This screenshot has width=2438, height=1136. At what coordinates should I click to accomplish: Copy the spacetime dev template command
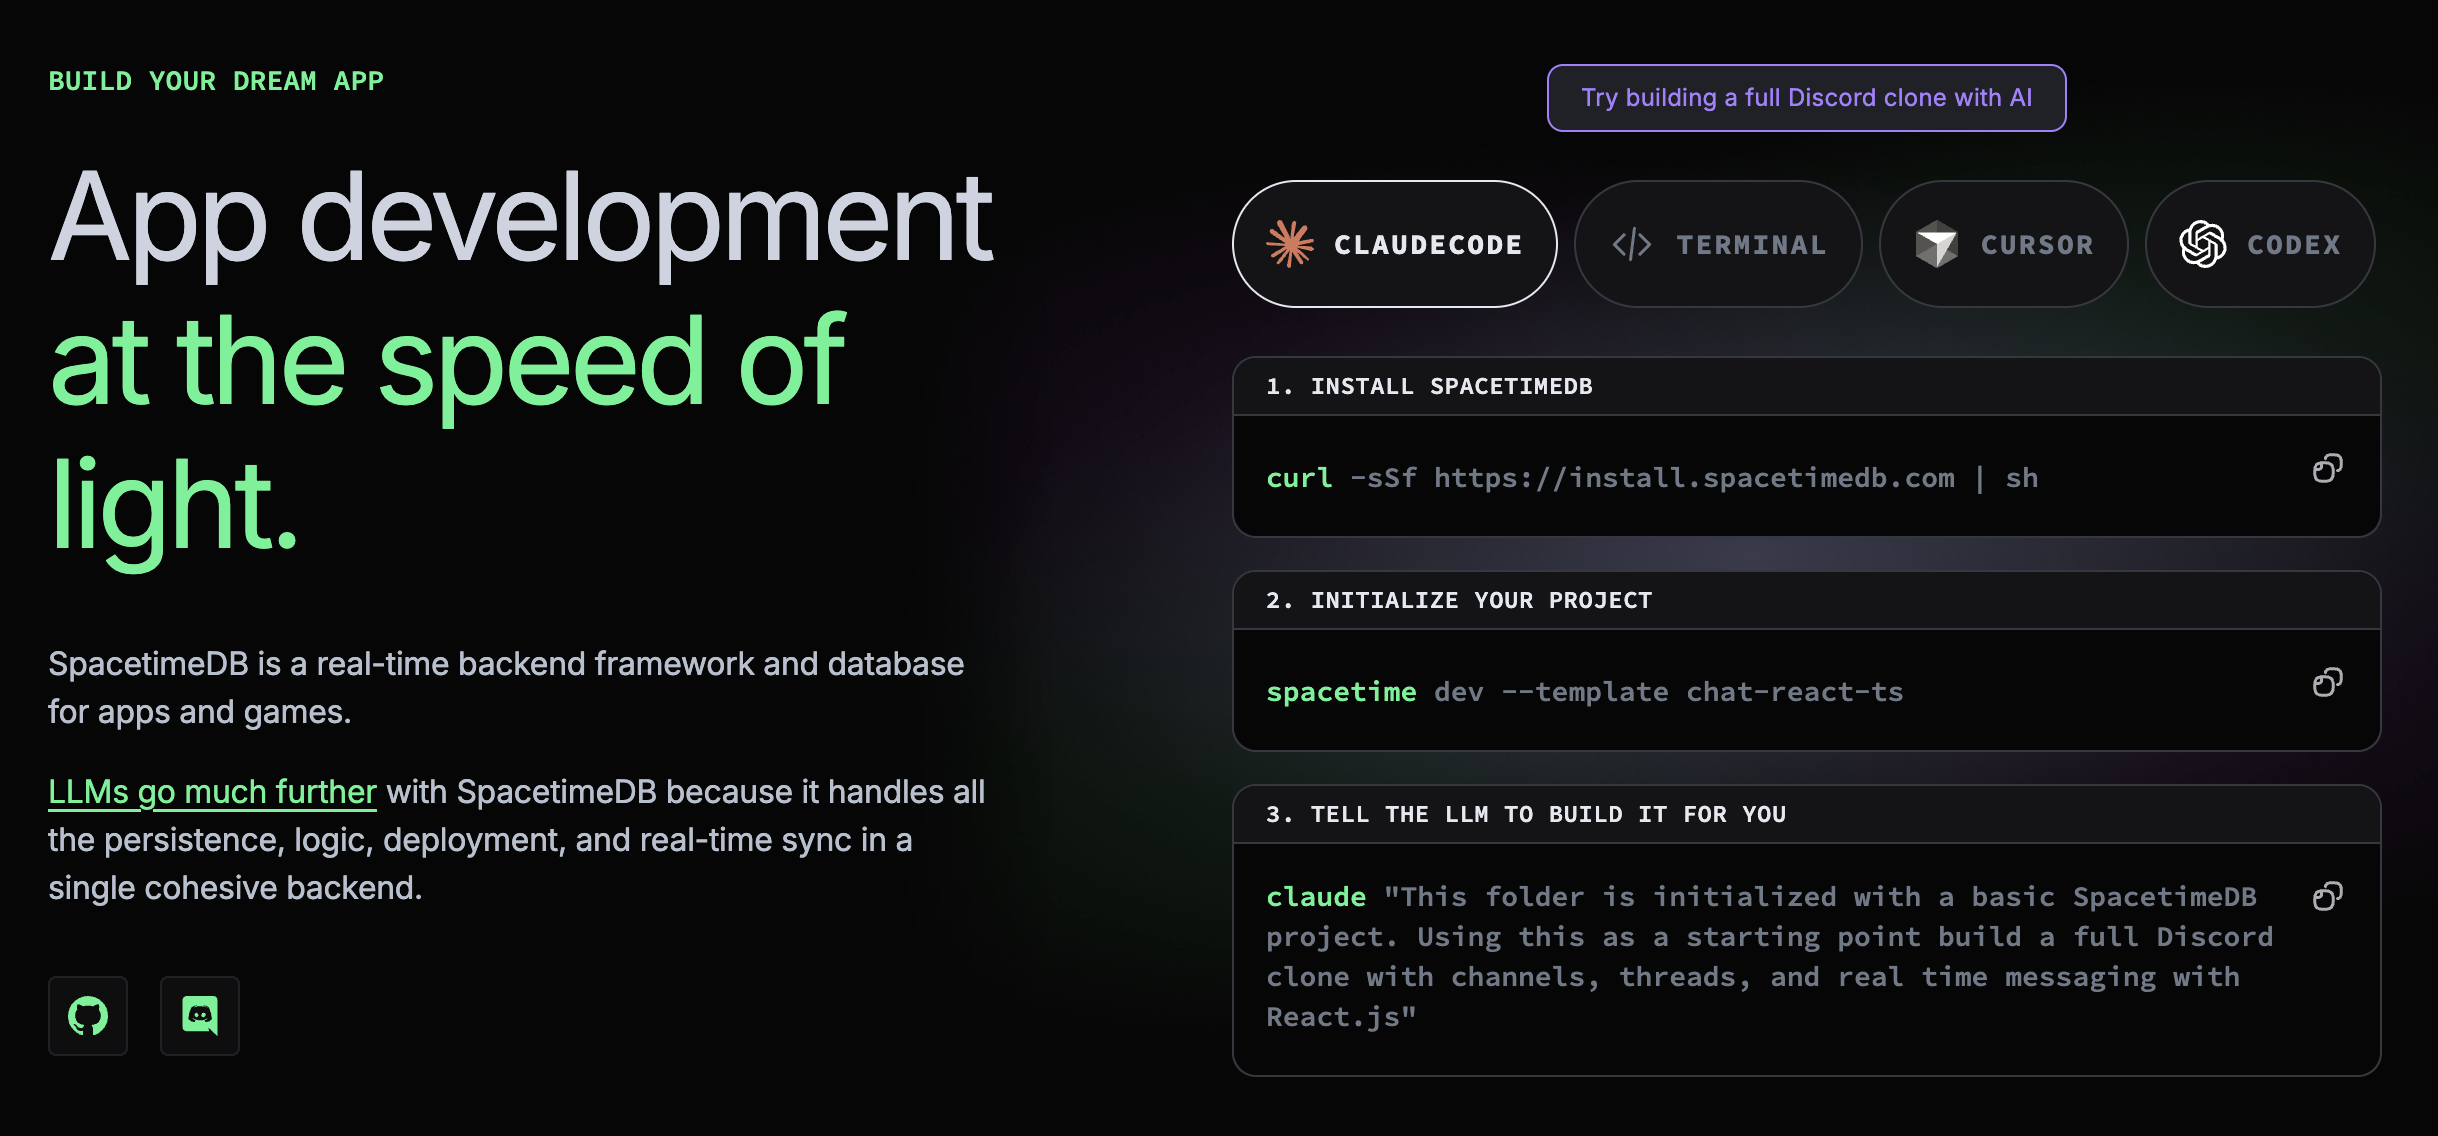pyautogui.click(x=2327, y=683)
